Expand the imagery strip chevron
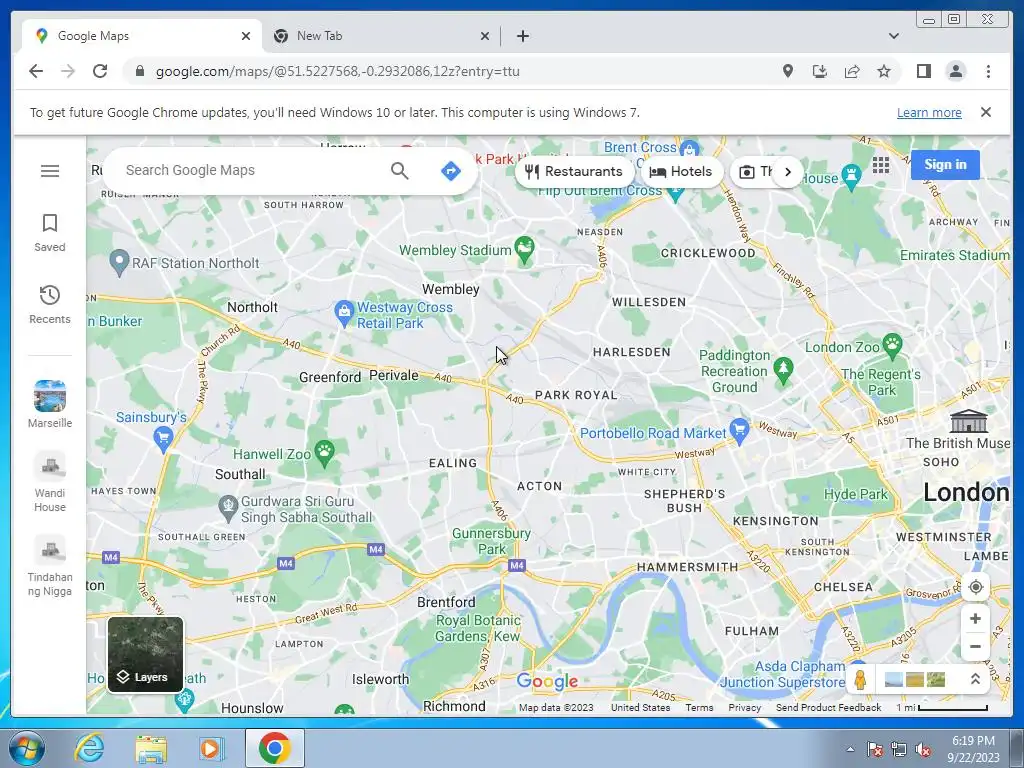Image resolution: width=1024 pixels, height=768 pixels. [x=974, y=680]
